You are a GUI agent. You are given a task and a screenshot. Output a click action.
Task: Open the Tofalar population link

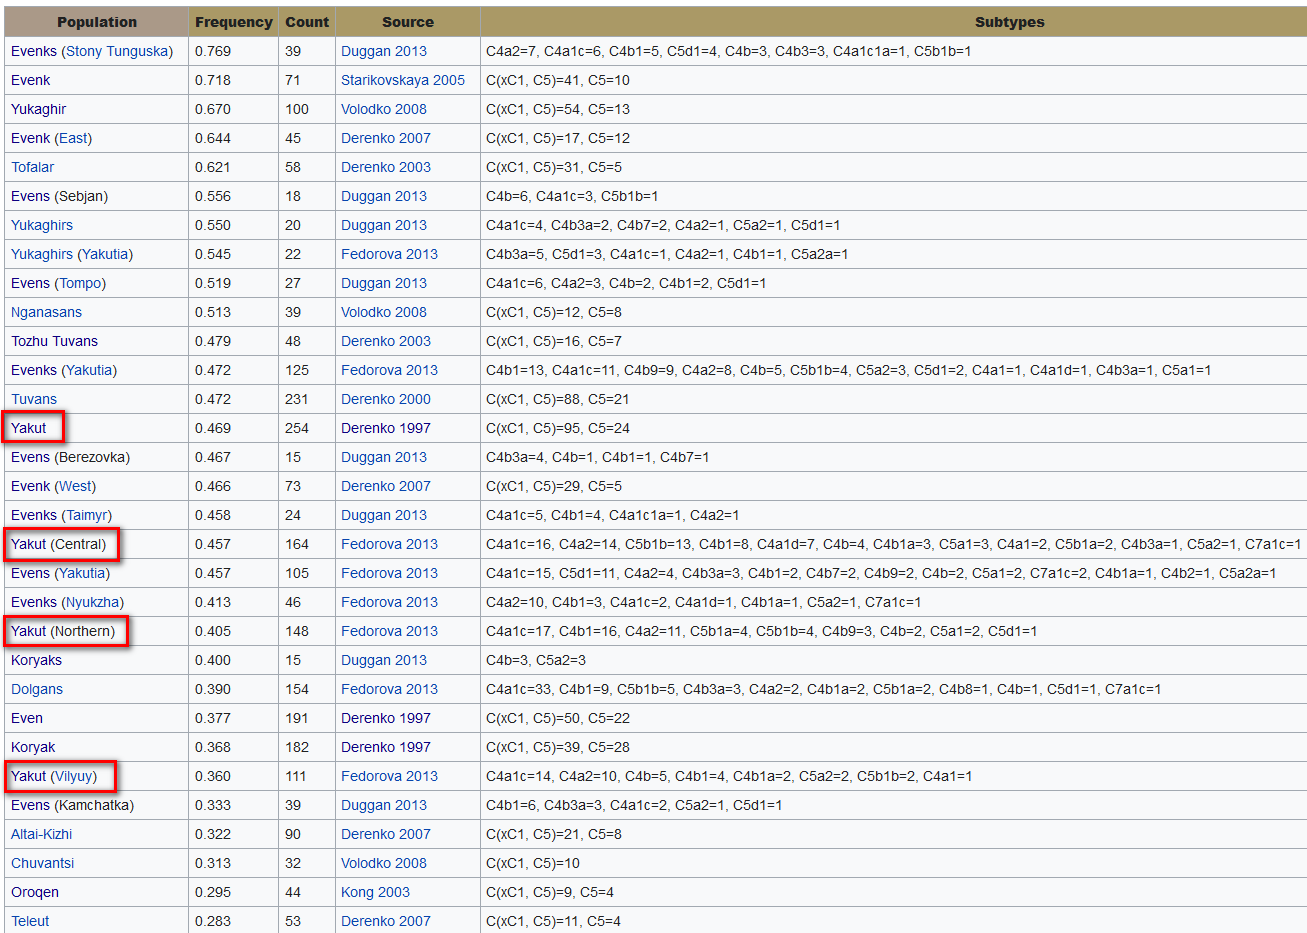[x=33, y=167]
